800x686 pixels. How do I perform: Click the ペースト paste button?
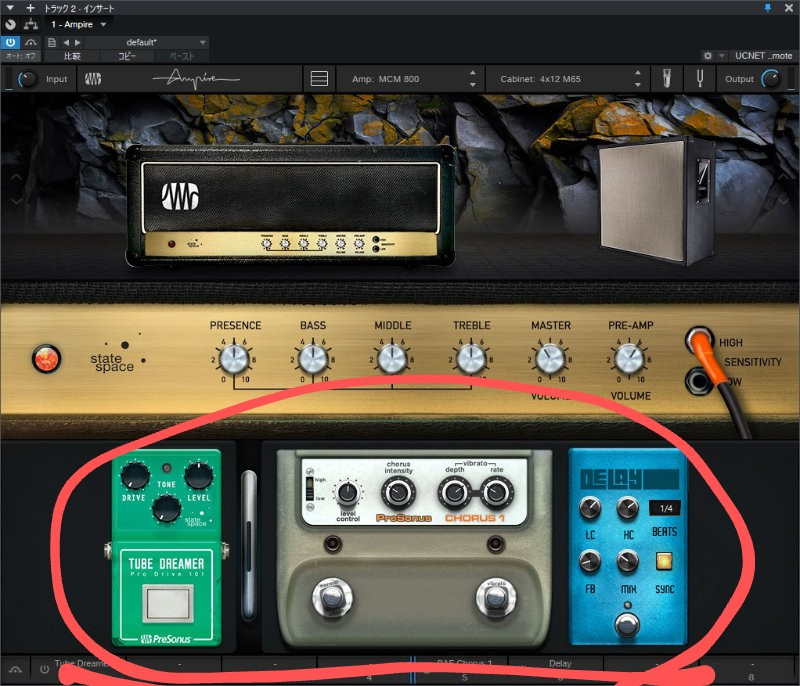tap(182, 56)
